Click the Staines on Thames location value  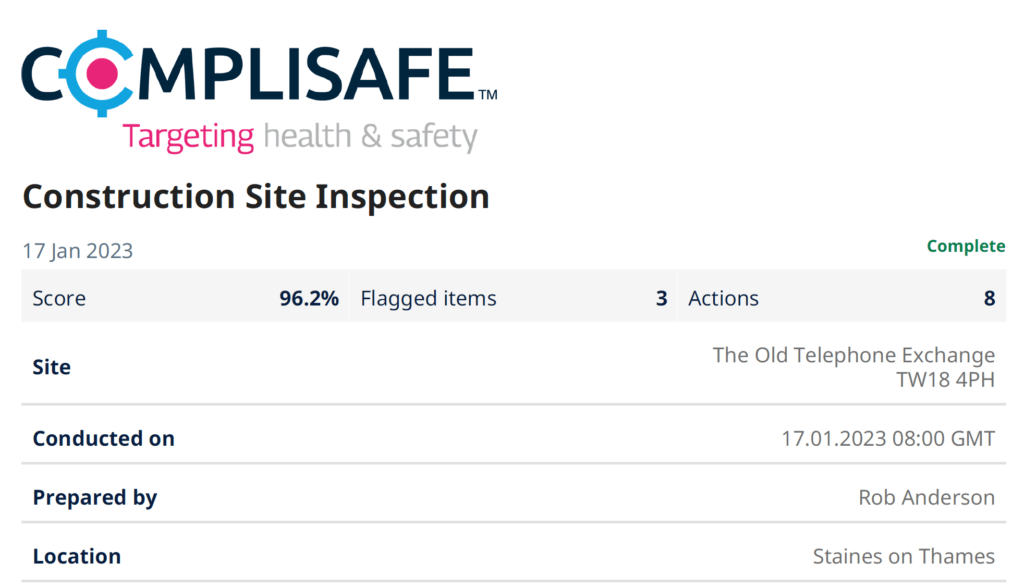[904, 556]
